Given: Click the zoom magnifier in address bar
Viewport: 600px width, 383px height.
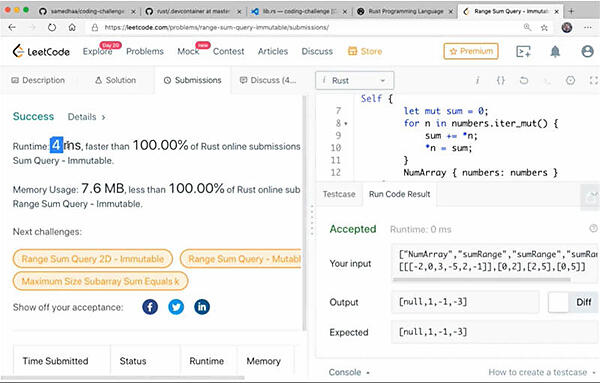Looking at the screenshot, I should pyautogui.click(x=527, y=27).
